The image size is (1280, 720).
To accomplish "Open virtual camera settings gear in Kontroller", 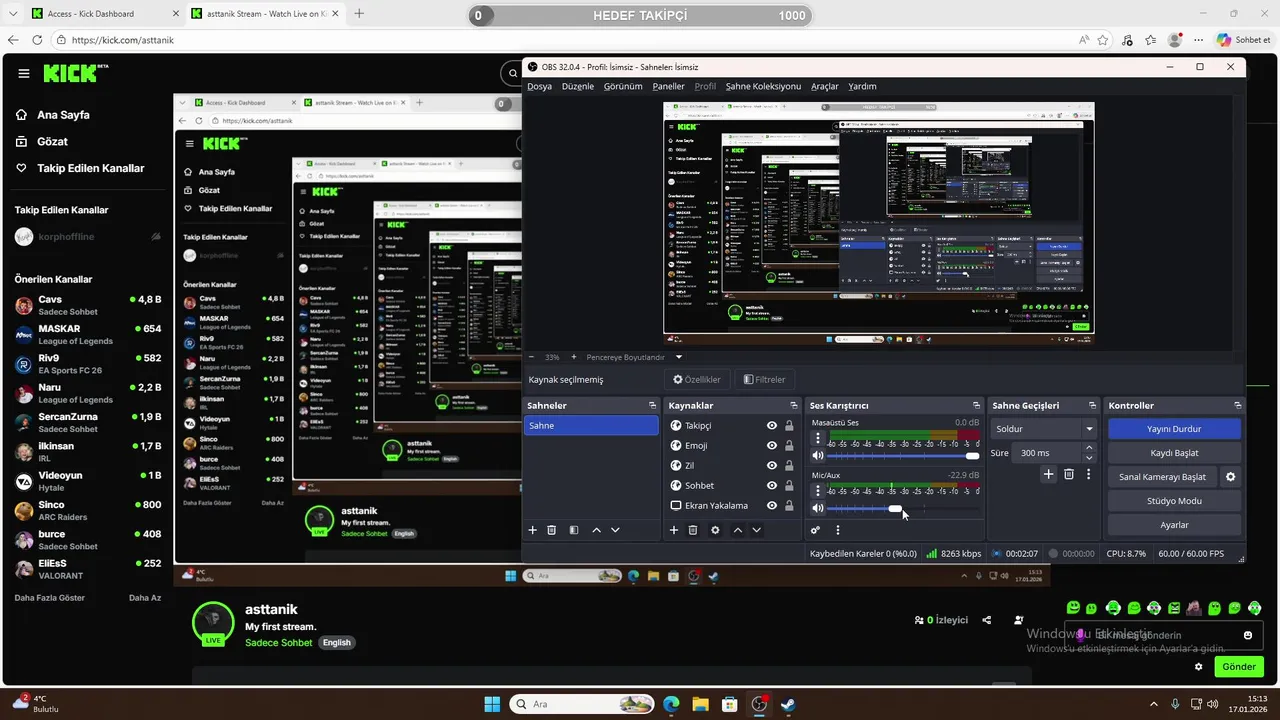I will coord(1231,477).
